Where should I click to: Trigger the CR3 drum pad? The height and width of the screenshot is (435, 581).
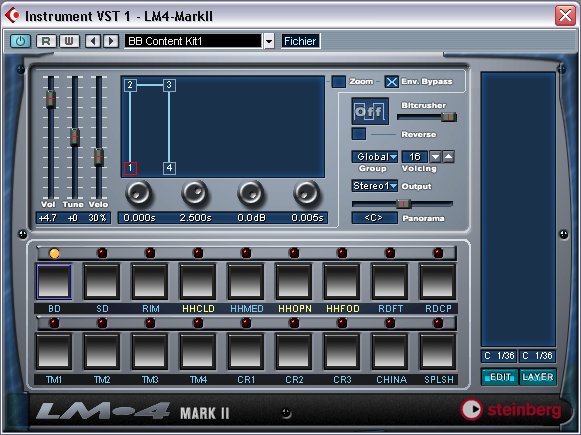pyautogui.click(x=342, y=351)
